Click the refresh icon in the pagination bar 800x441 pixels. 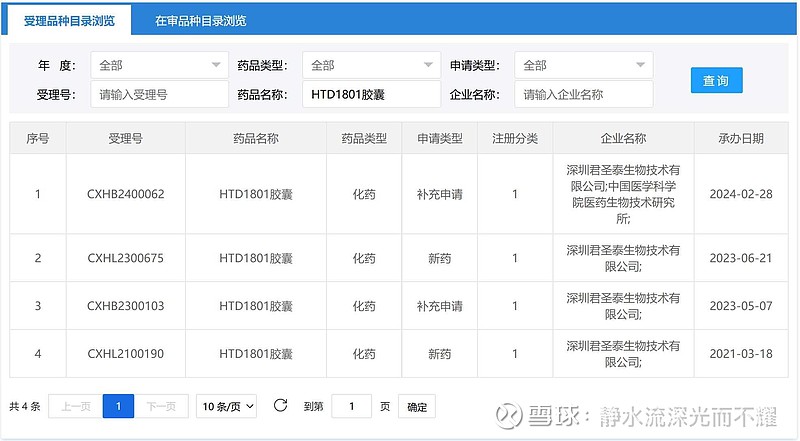(x=280, y=406)
